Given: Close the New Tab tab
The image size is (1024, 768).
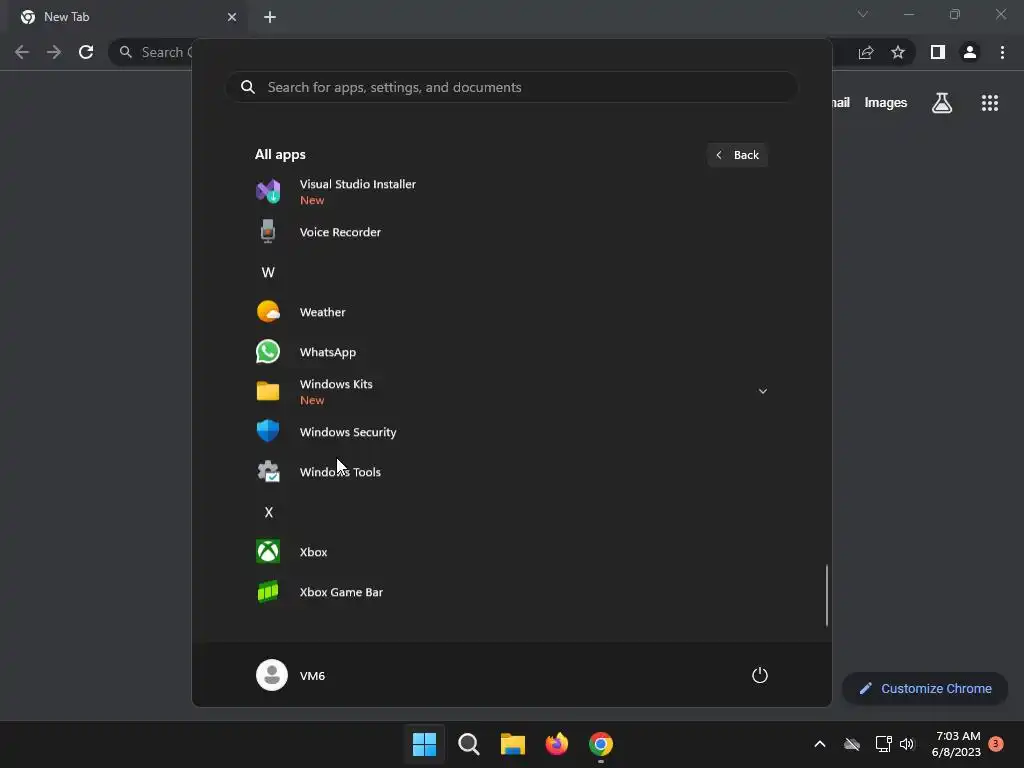Looking at the screenshot, I should pos(231,17).
